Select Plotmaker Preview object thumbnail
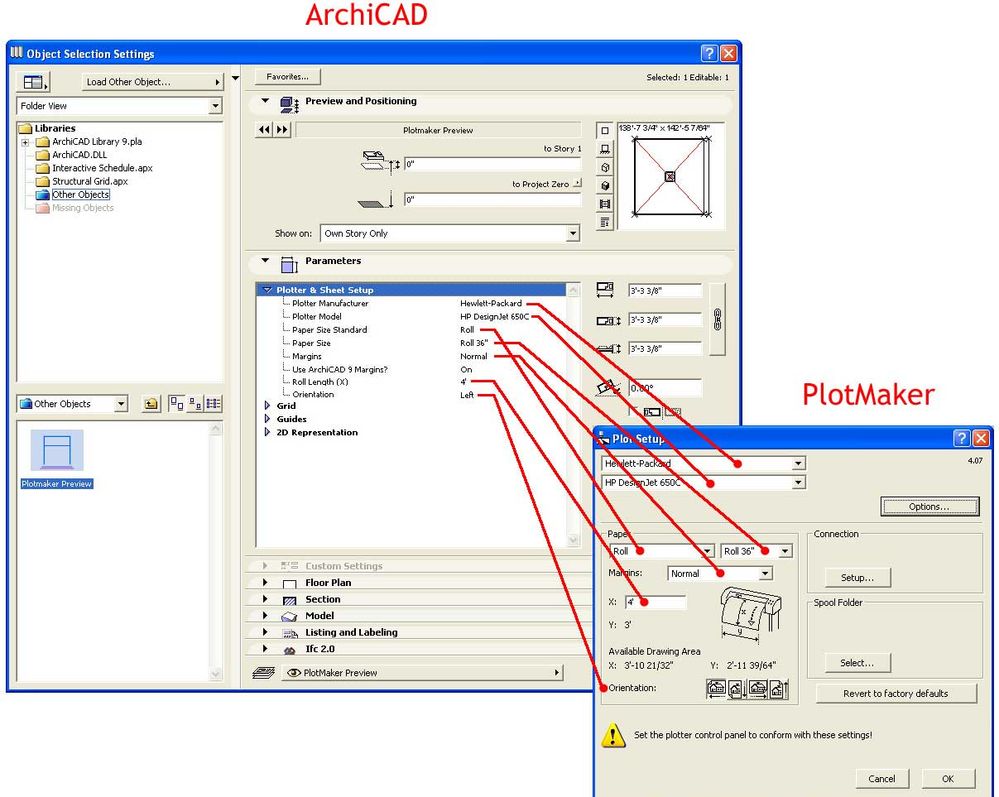Screen dimensions: 999x797 tap(57, 451)
